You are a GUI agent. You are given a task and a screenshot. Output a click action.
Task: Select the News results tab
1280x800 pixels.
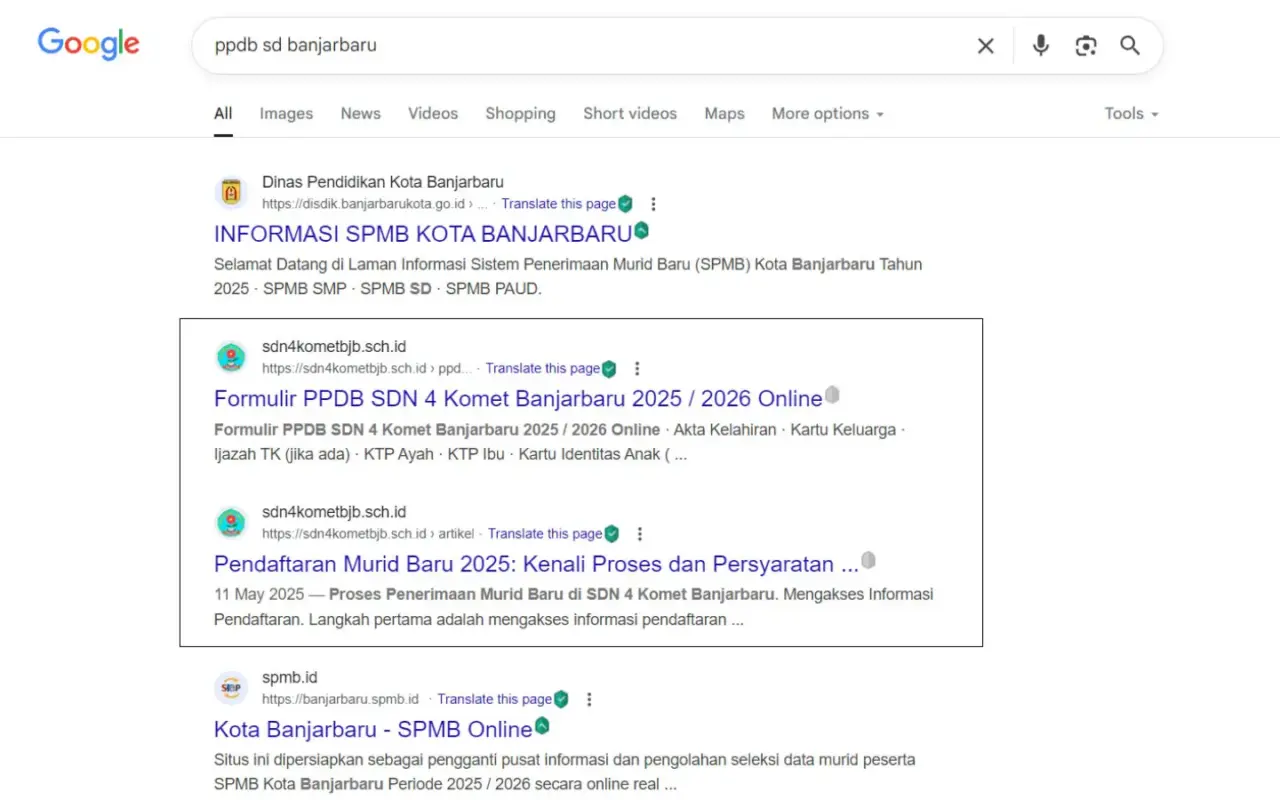360,113
